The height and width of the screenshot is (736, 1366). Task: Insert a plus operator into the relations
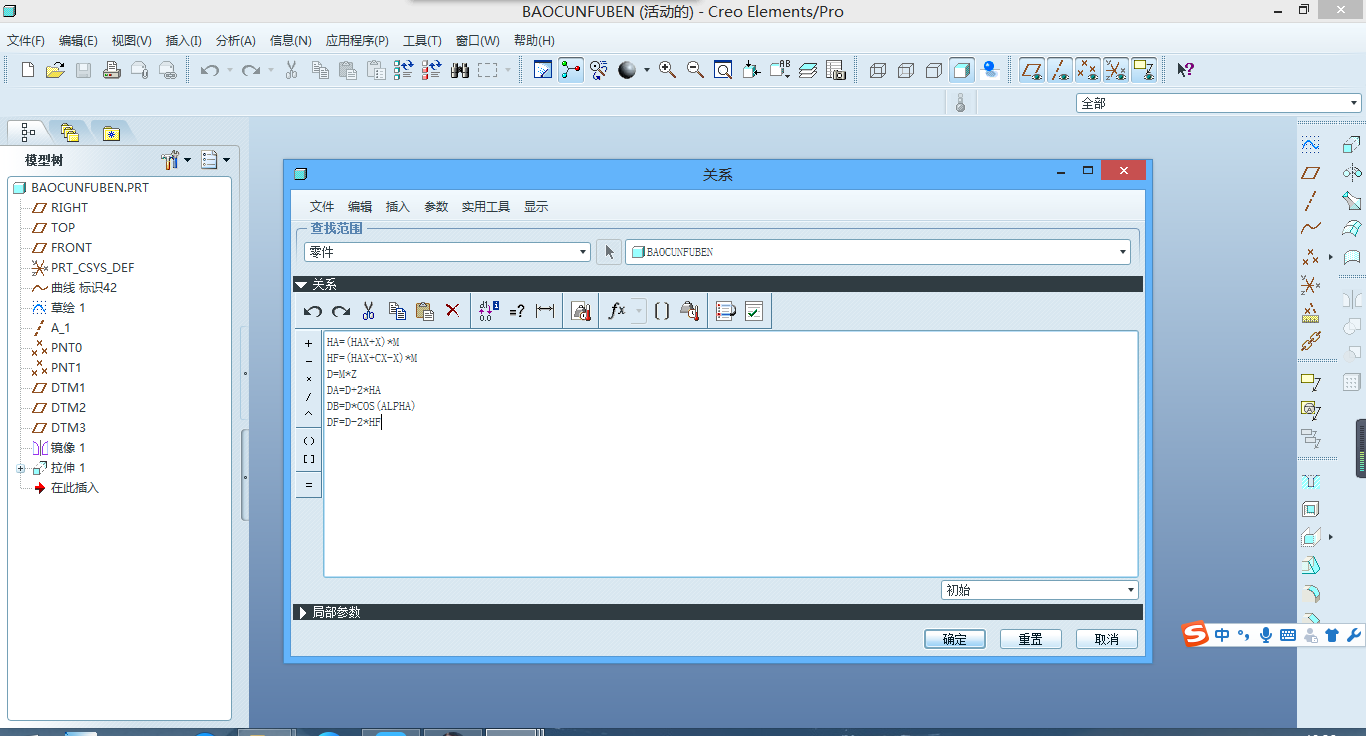[x=309, y=343]
